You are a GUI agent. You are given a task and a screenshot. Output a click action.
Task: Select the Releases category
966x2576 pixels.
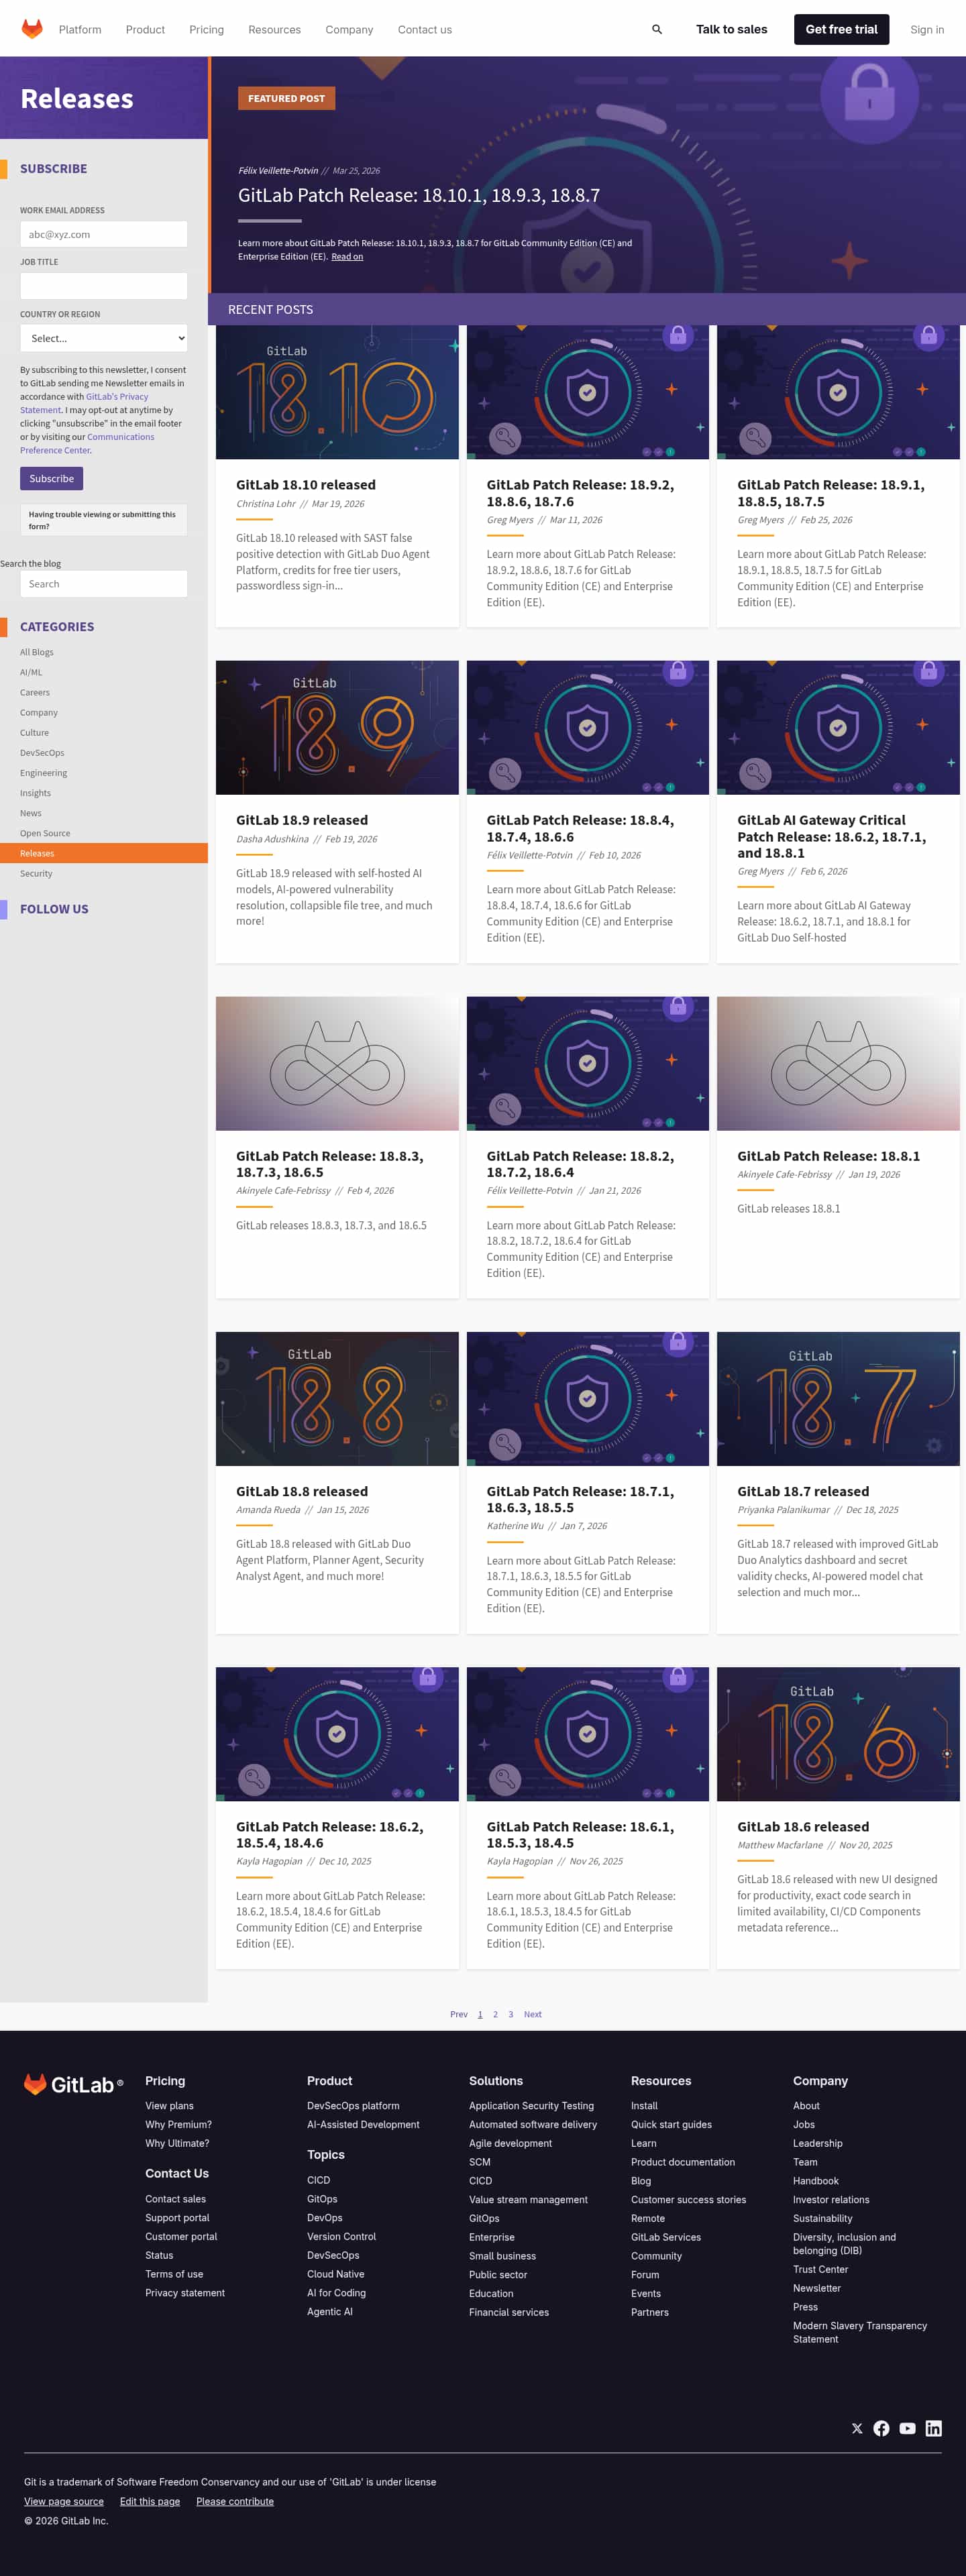(x=104, y=853)
